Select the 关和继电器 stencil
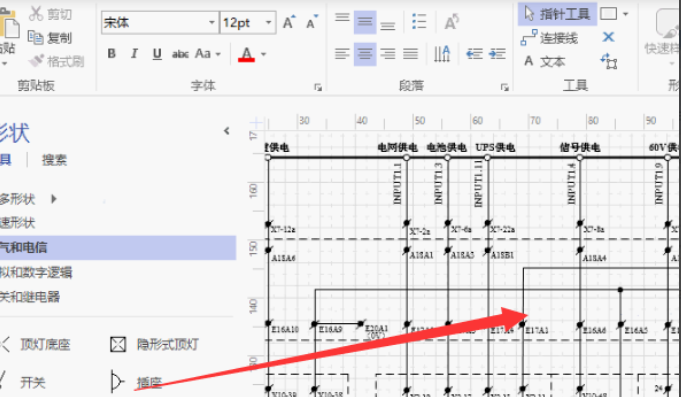 (30, 297)
